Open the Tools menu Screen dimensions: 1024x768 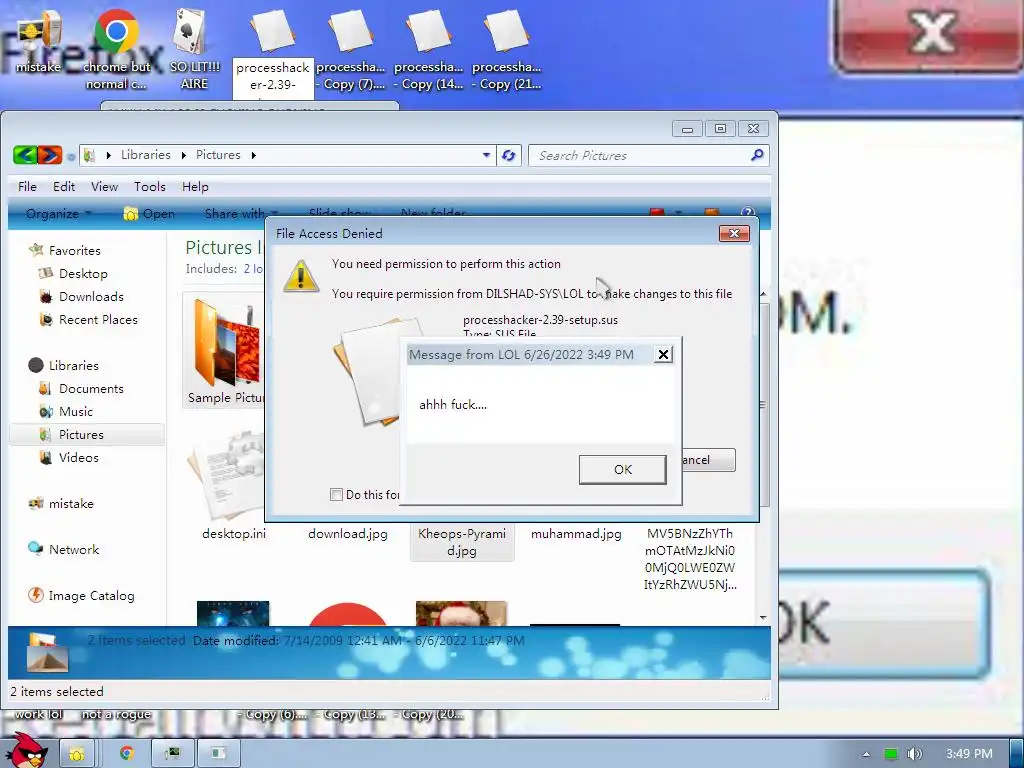click(150, 187)
